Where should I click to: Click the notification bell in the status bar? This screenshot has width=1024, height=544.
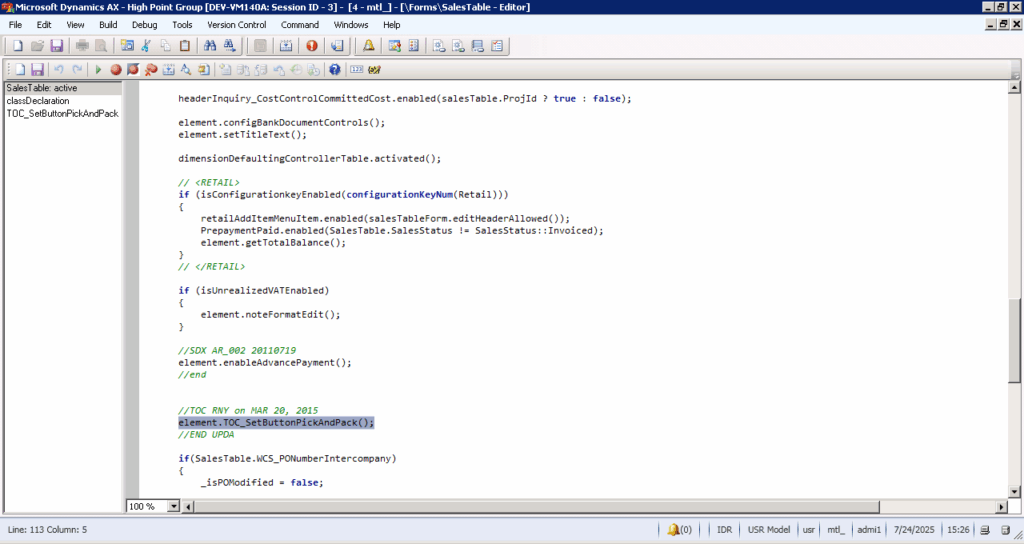coord(673,530)
